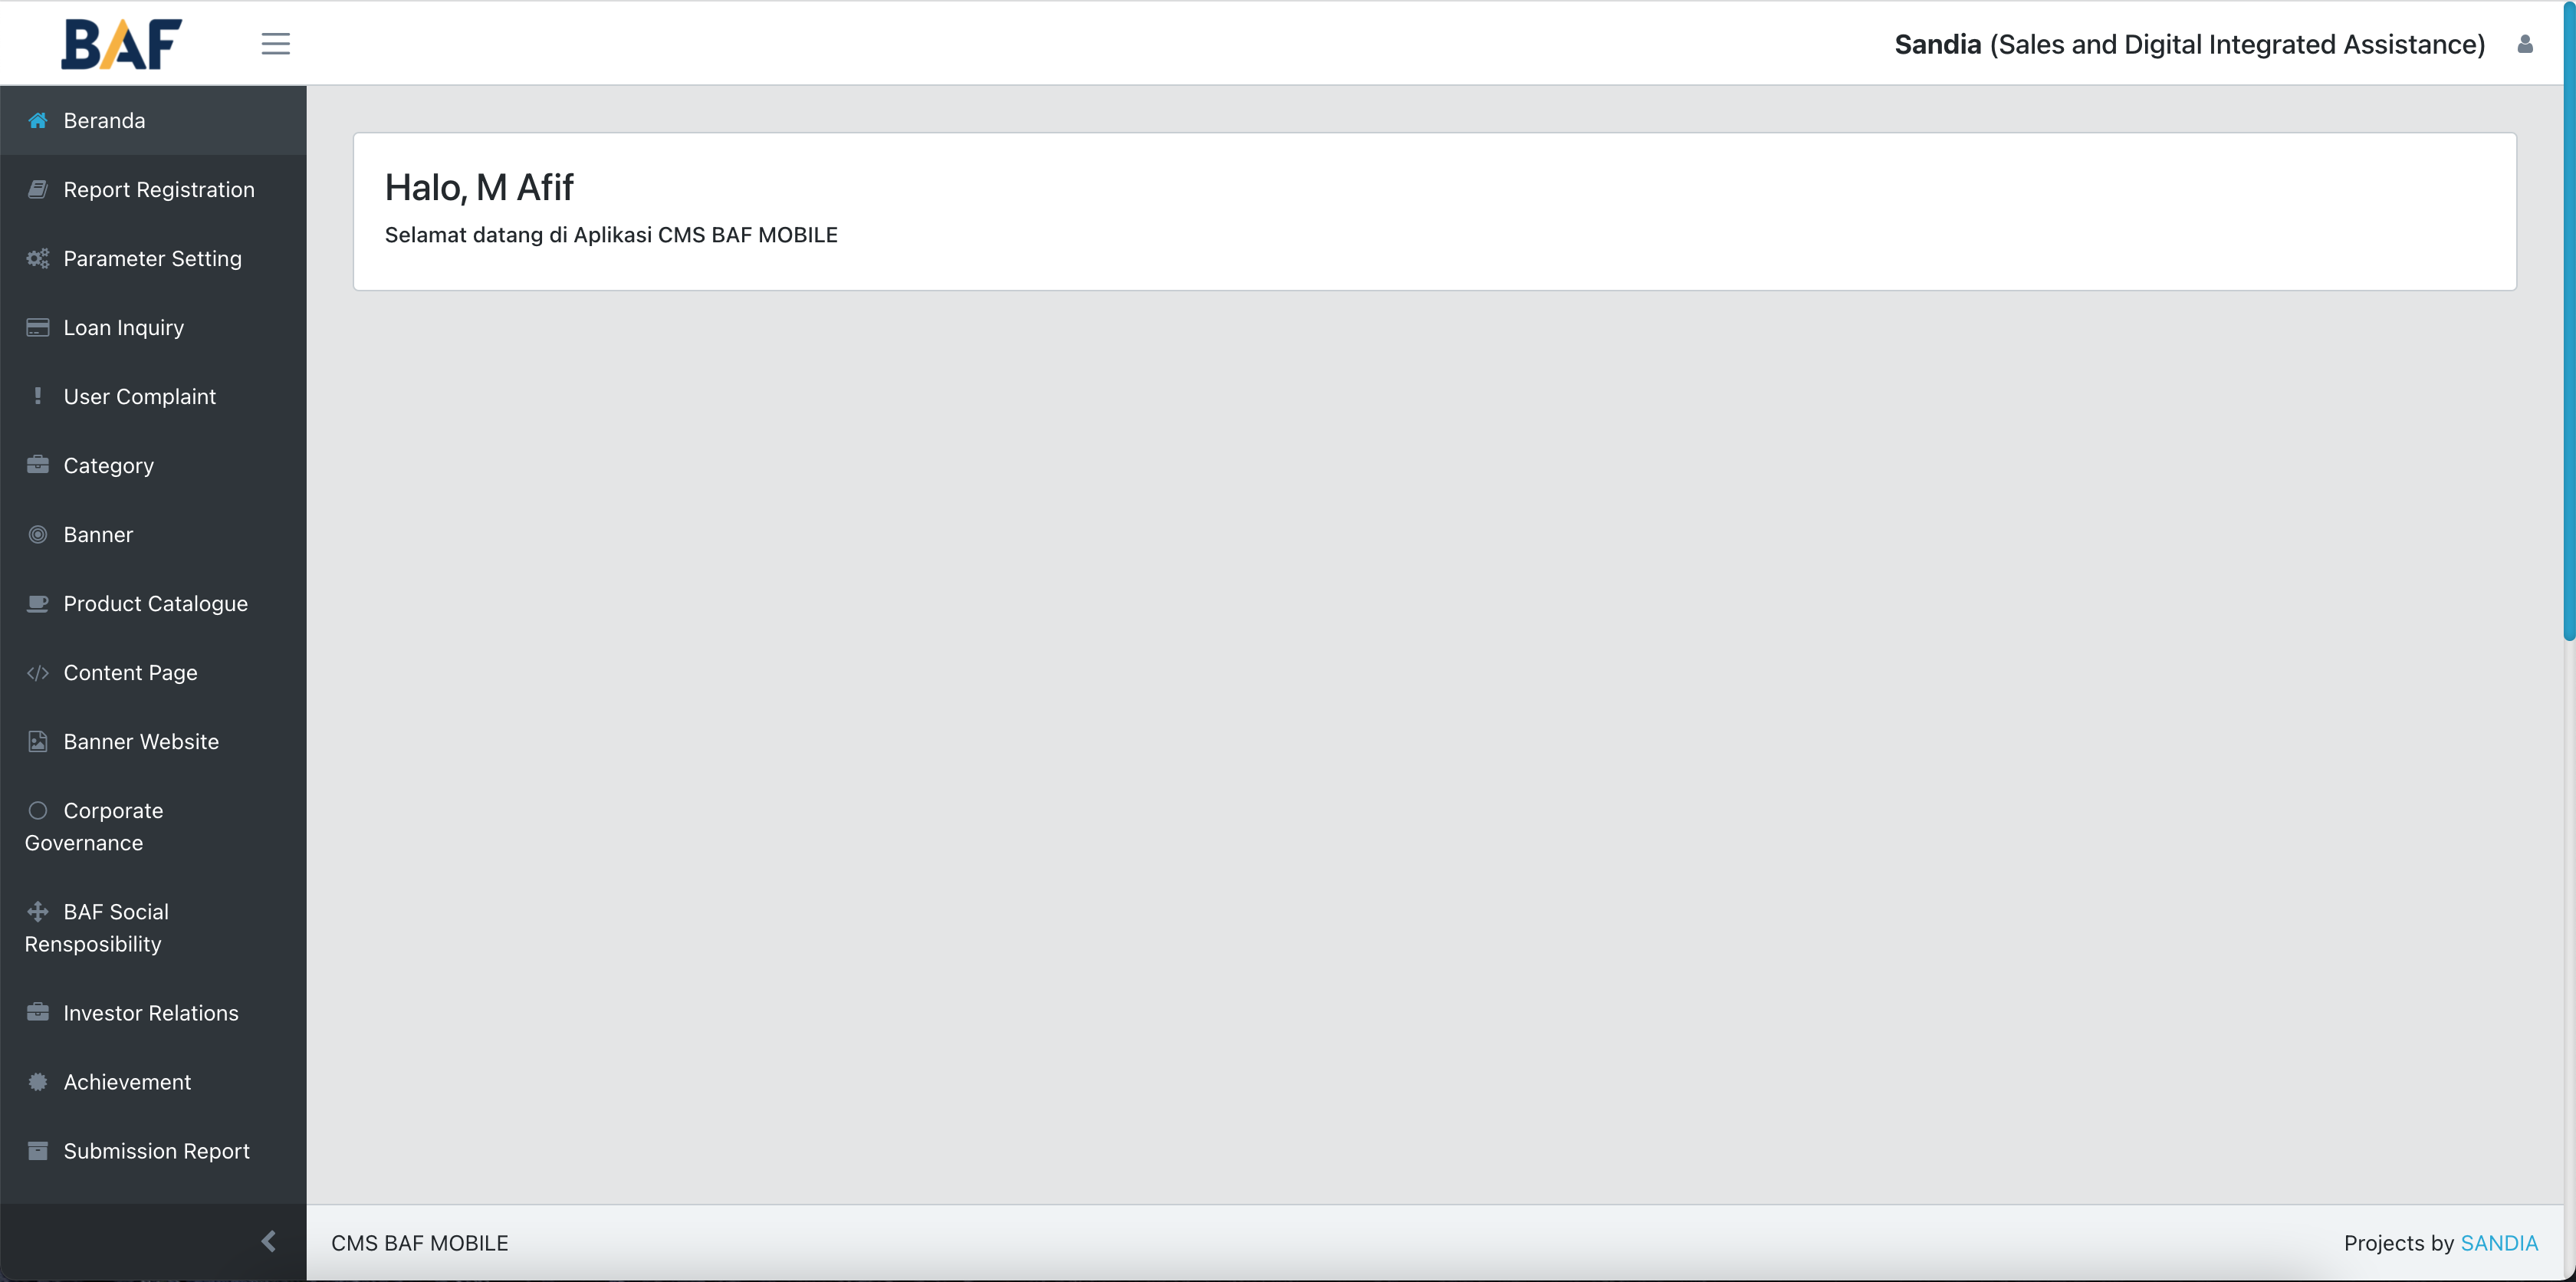Click the Corporate Governance circle icon
Screen dimensions: 2576x1282
[x=38, y=810]
